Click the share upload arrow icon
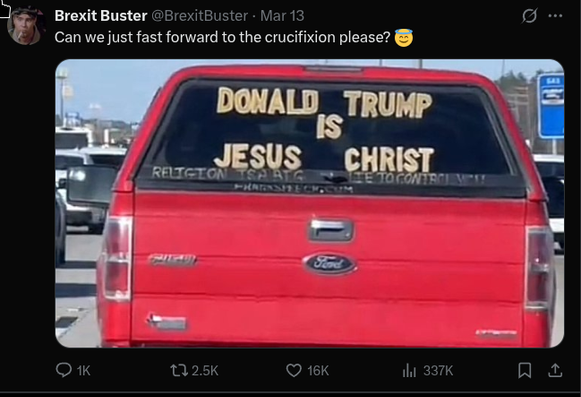Screen dimensions: 581x397 (555, 370)
